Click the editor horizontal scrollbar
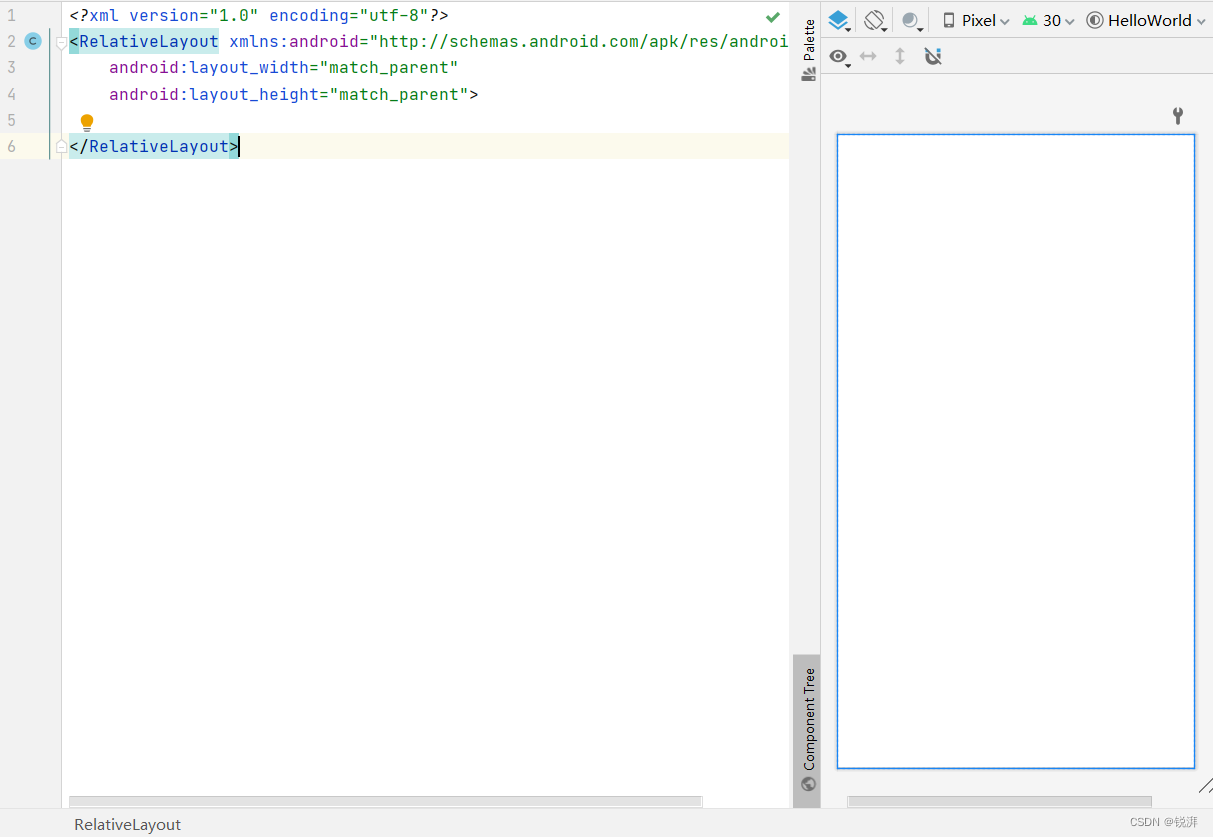This screenshot has height=837, width=1213. [x=385, y=802]
